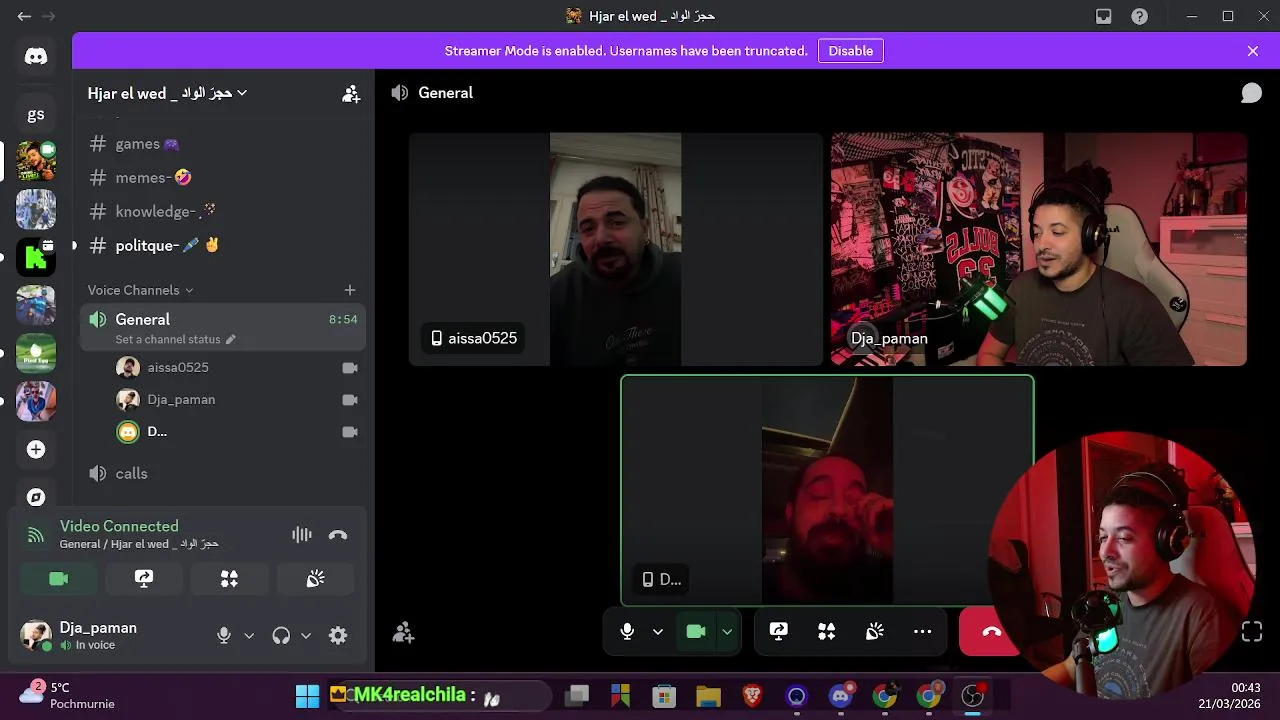Disable Streamer Mode via banner button
This screenshot has width=1280, height=720.
coord(850,51)
